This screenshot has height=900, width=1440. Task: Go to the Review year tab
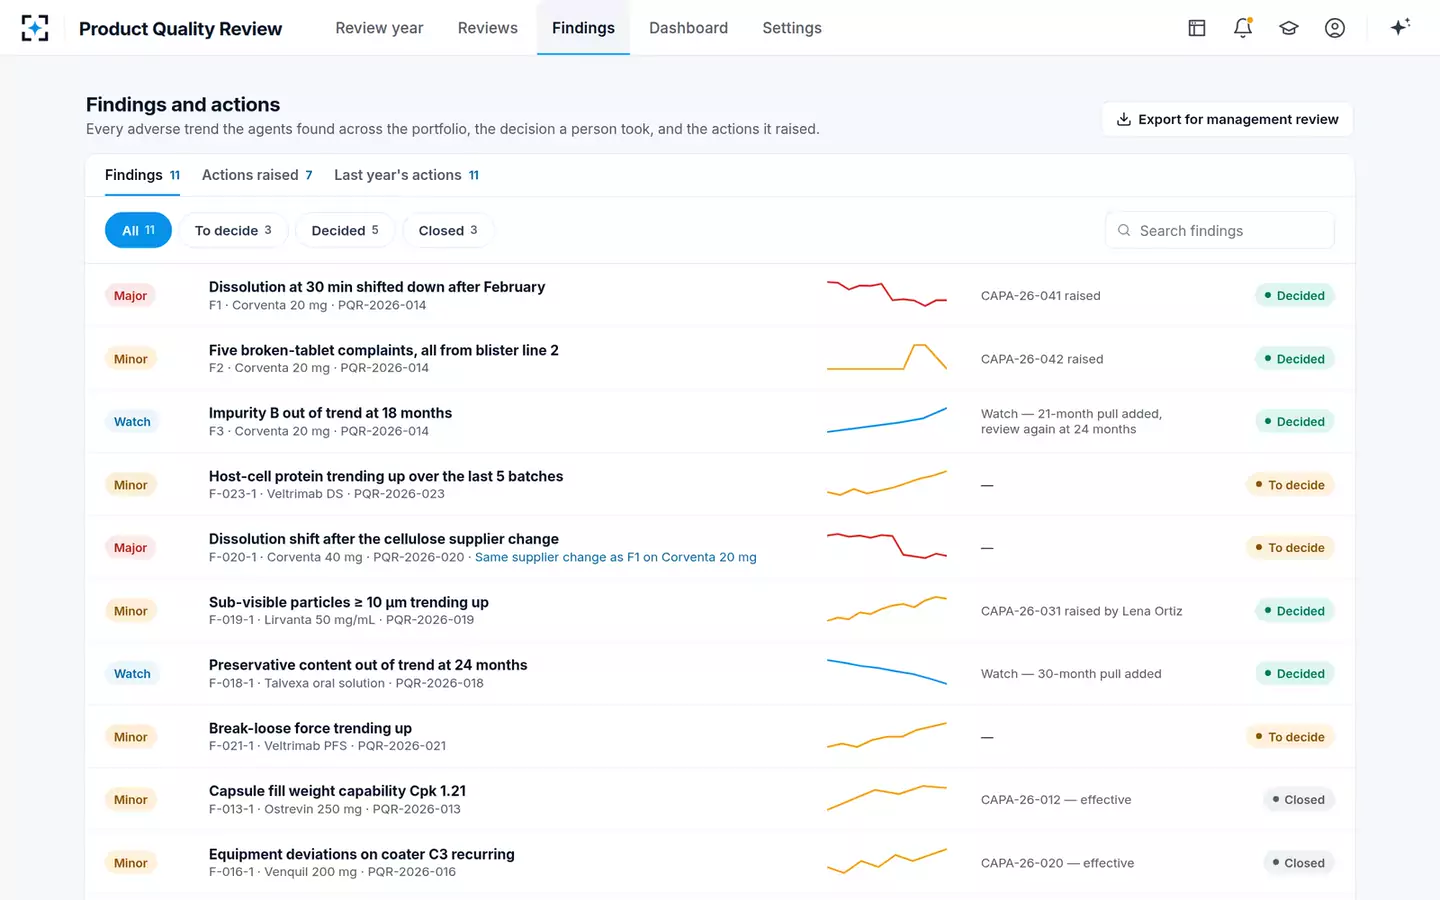tap(379, 28)
